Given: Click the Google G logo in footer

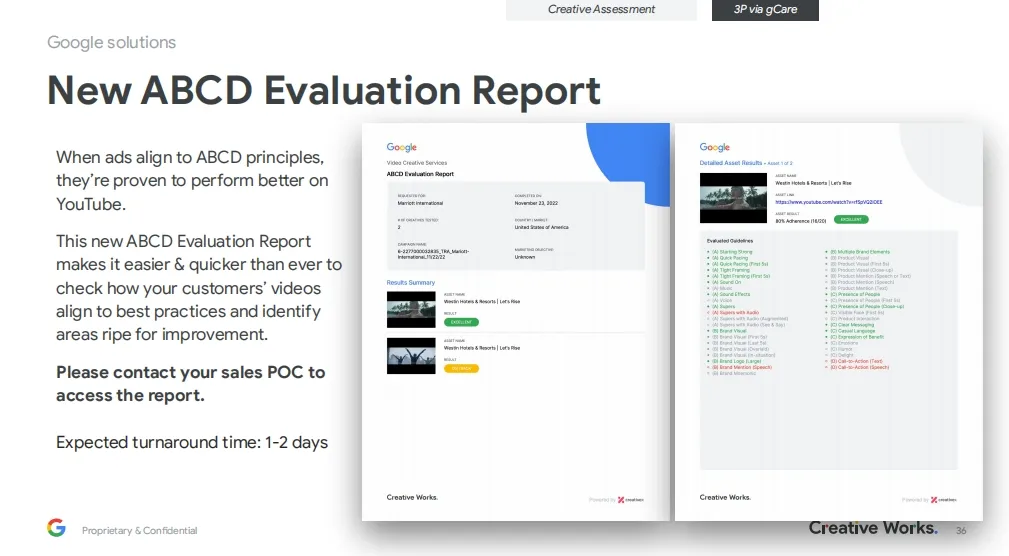Looking at the screenshot, I should click(56, 528).
